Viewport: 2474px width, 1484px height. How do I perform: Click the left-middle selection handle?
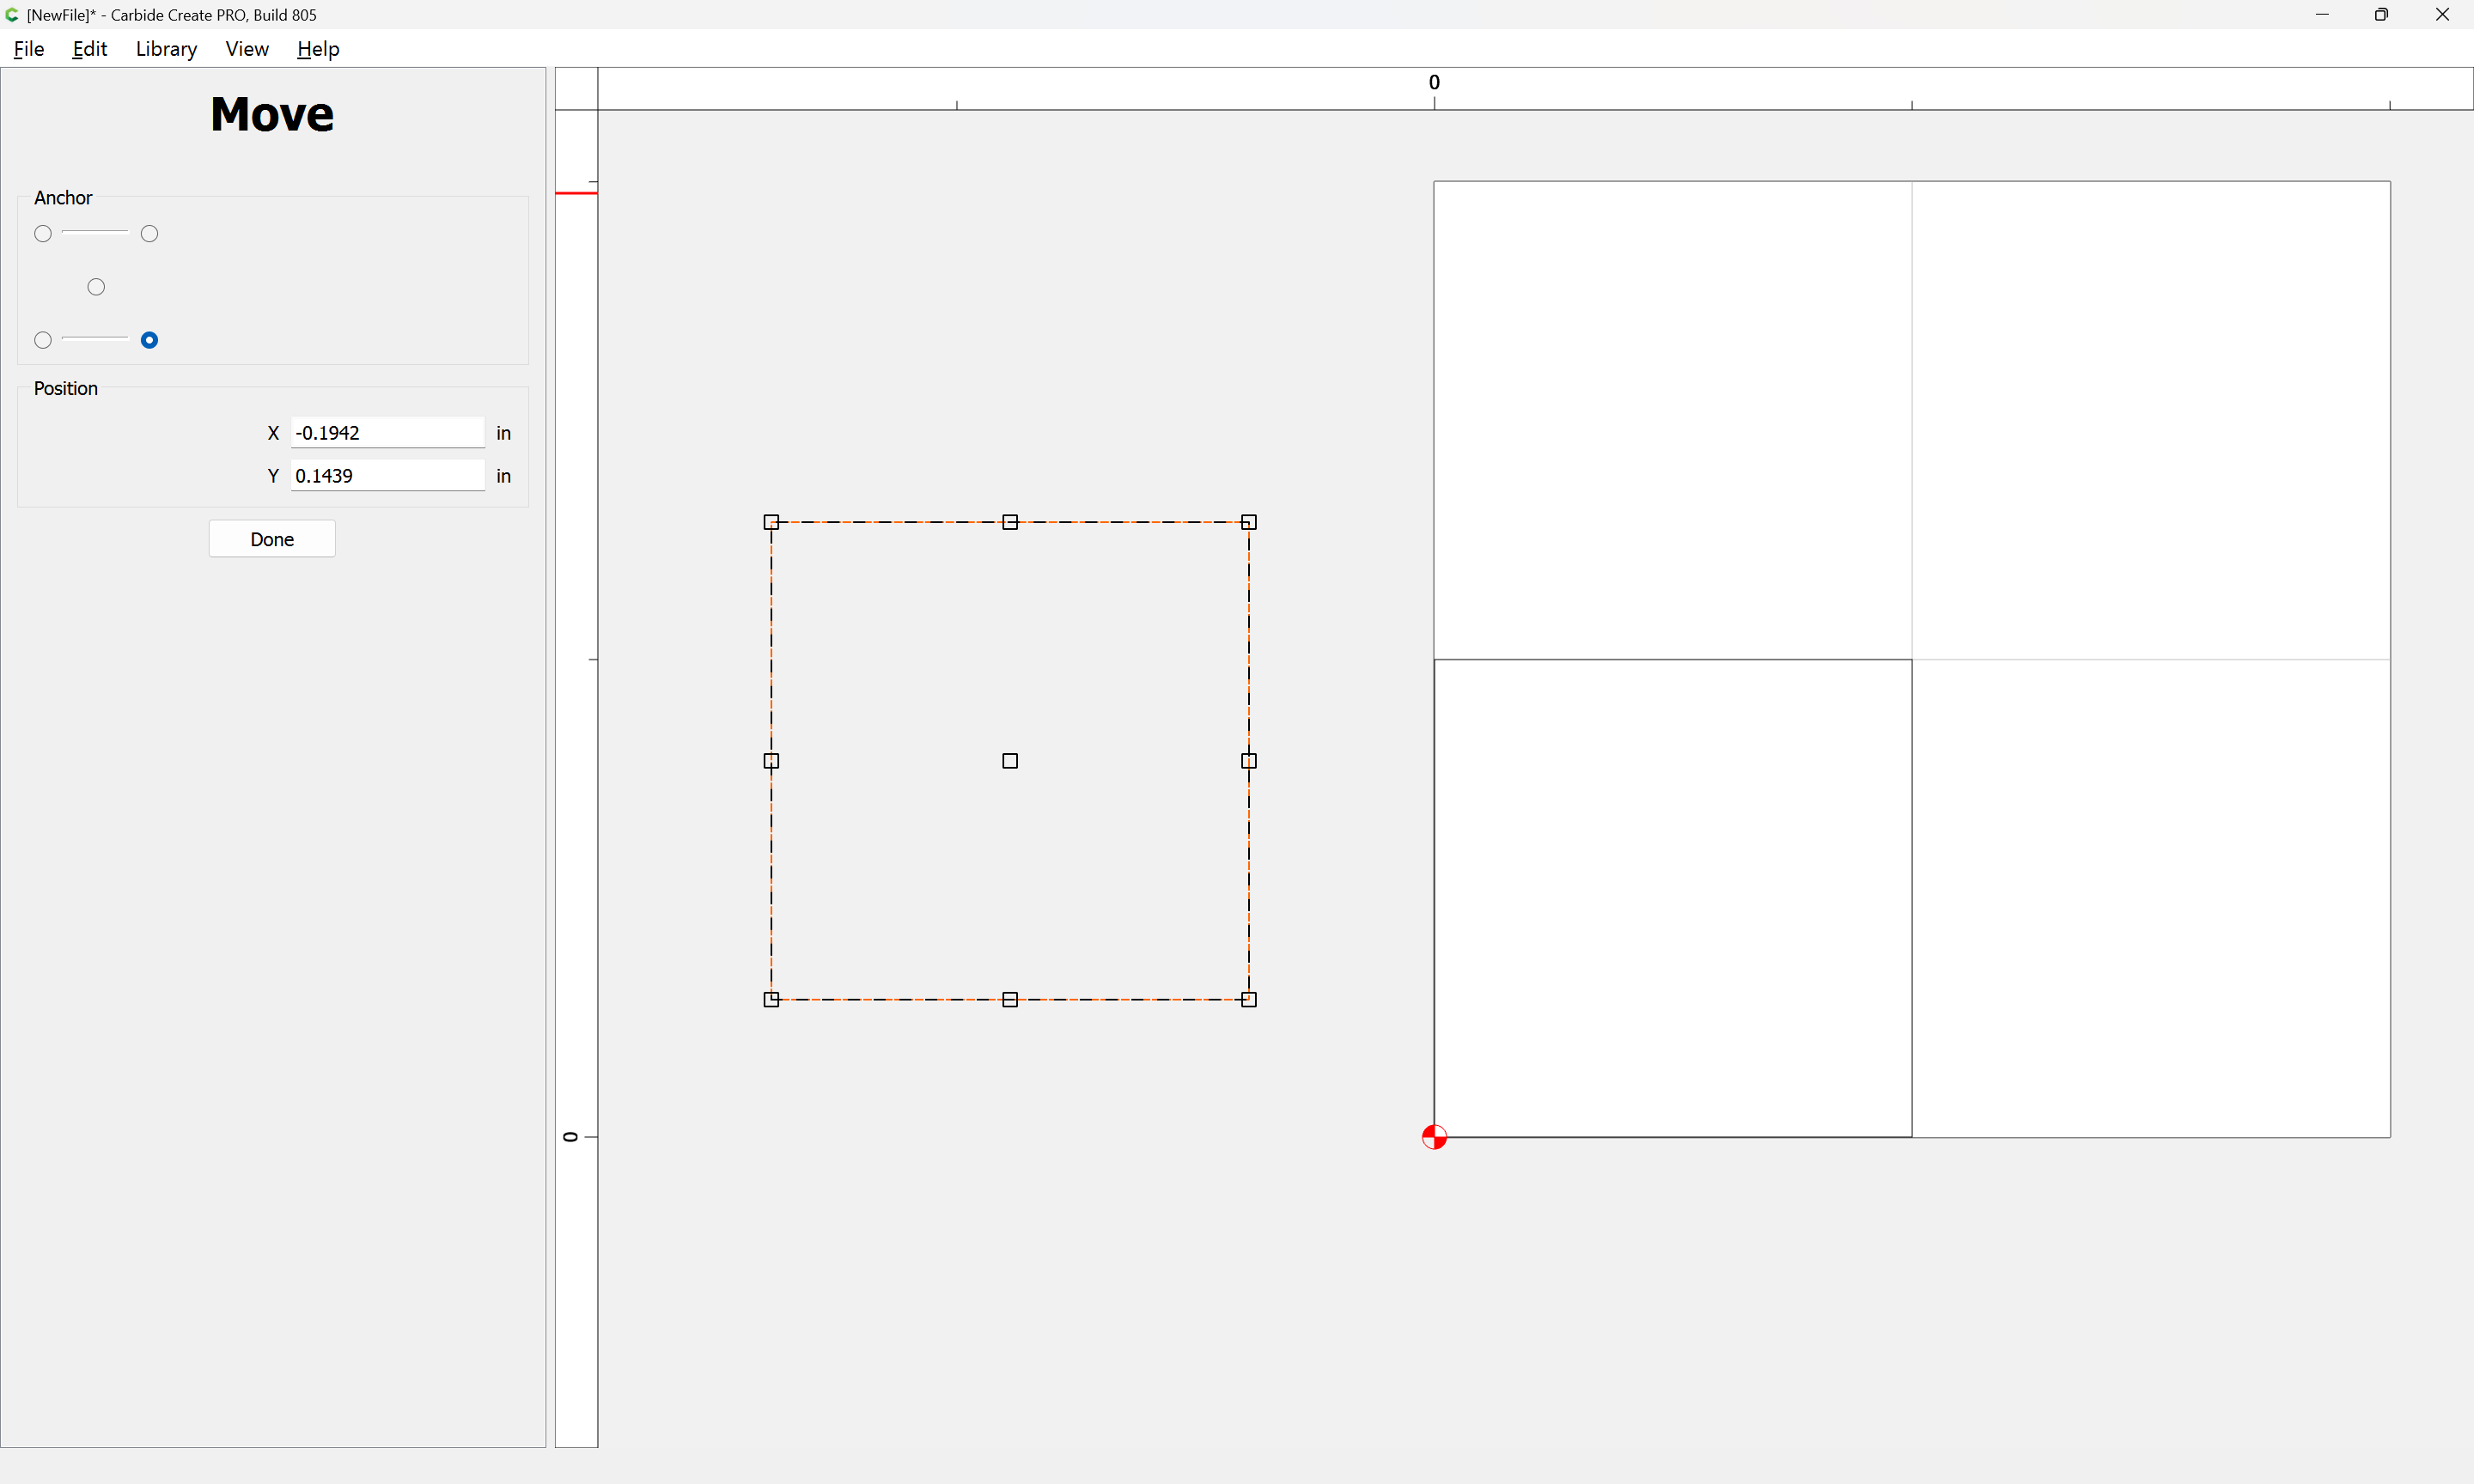click(x=771, y=761)
